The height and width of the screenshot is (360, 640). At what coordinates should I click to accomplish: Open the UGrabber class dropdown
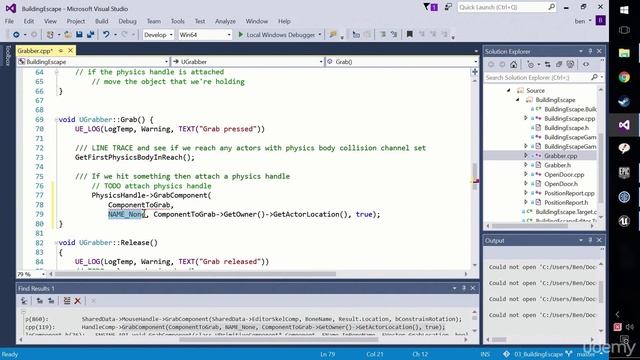247,62
